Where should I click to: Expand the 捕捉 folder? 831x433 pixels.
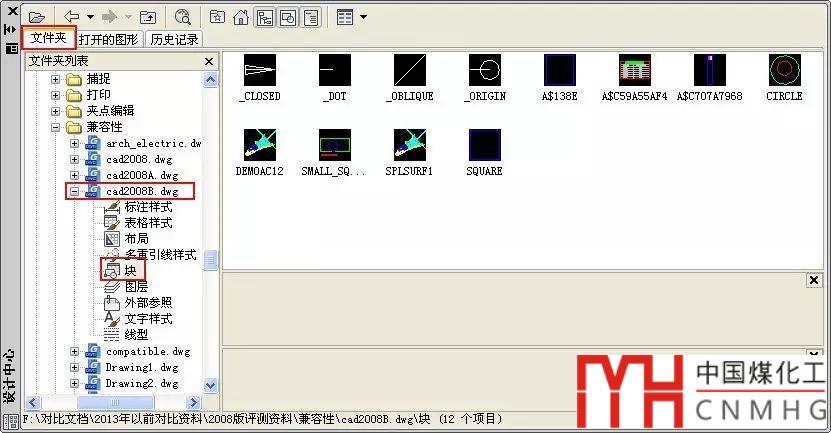pos(55,79)
